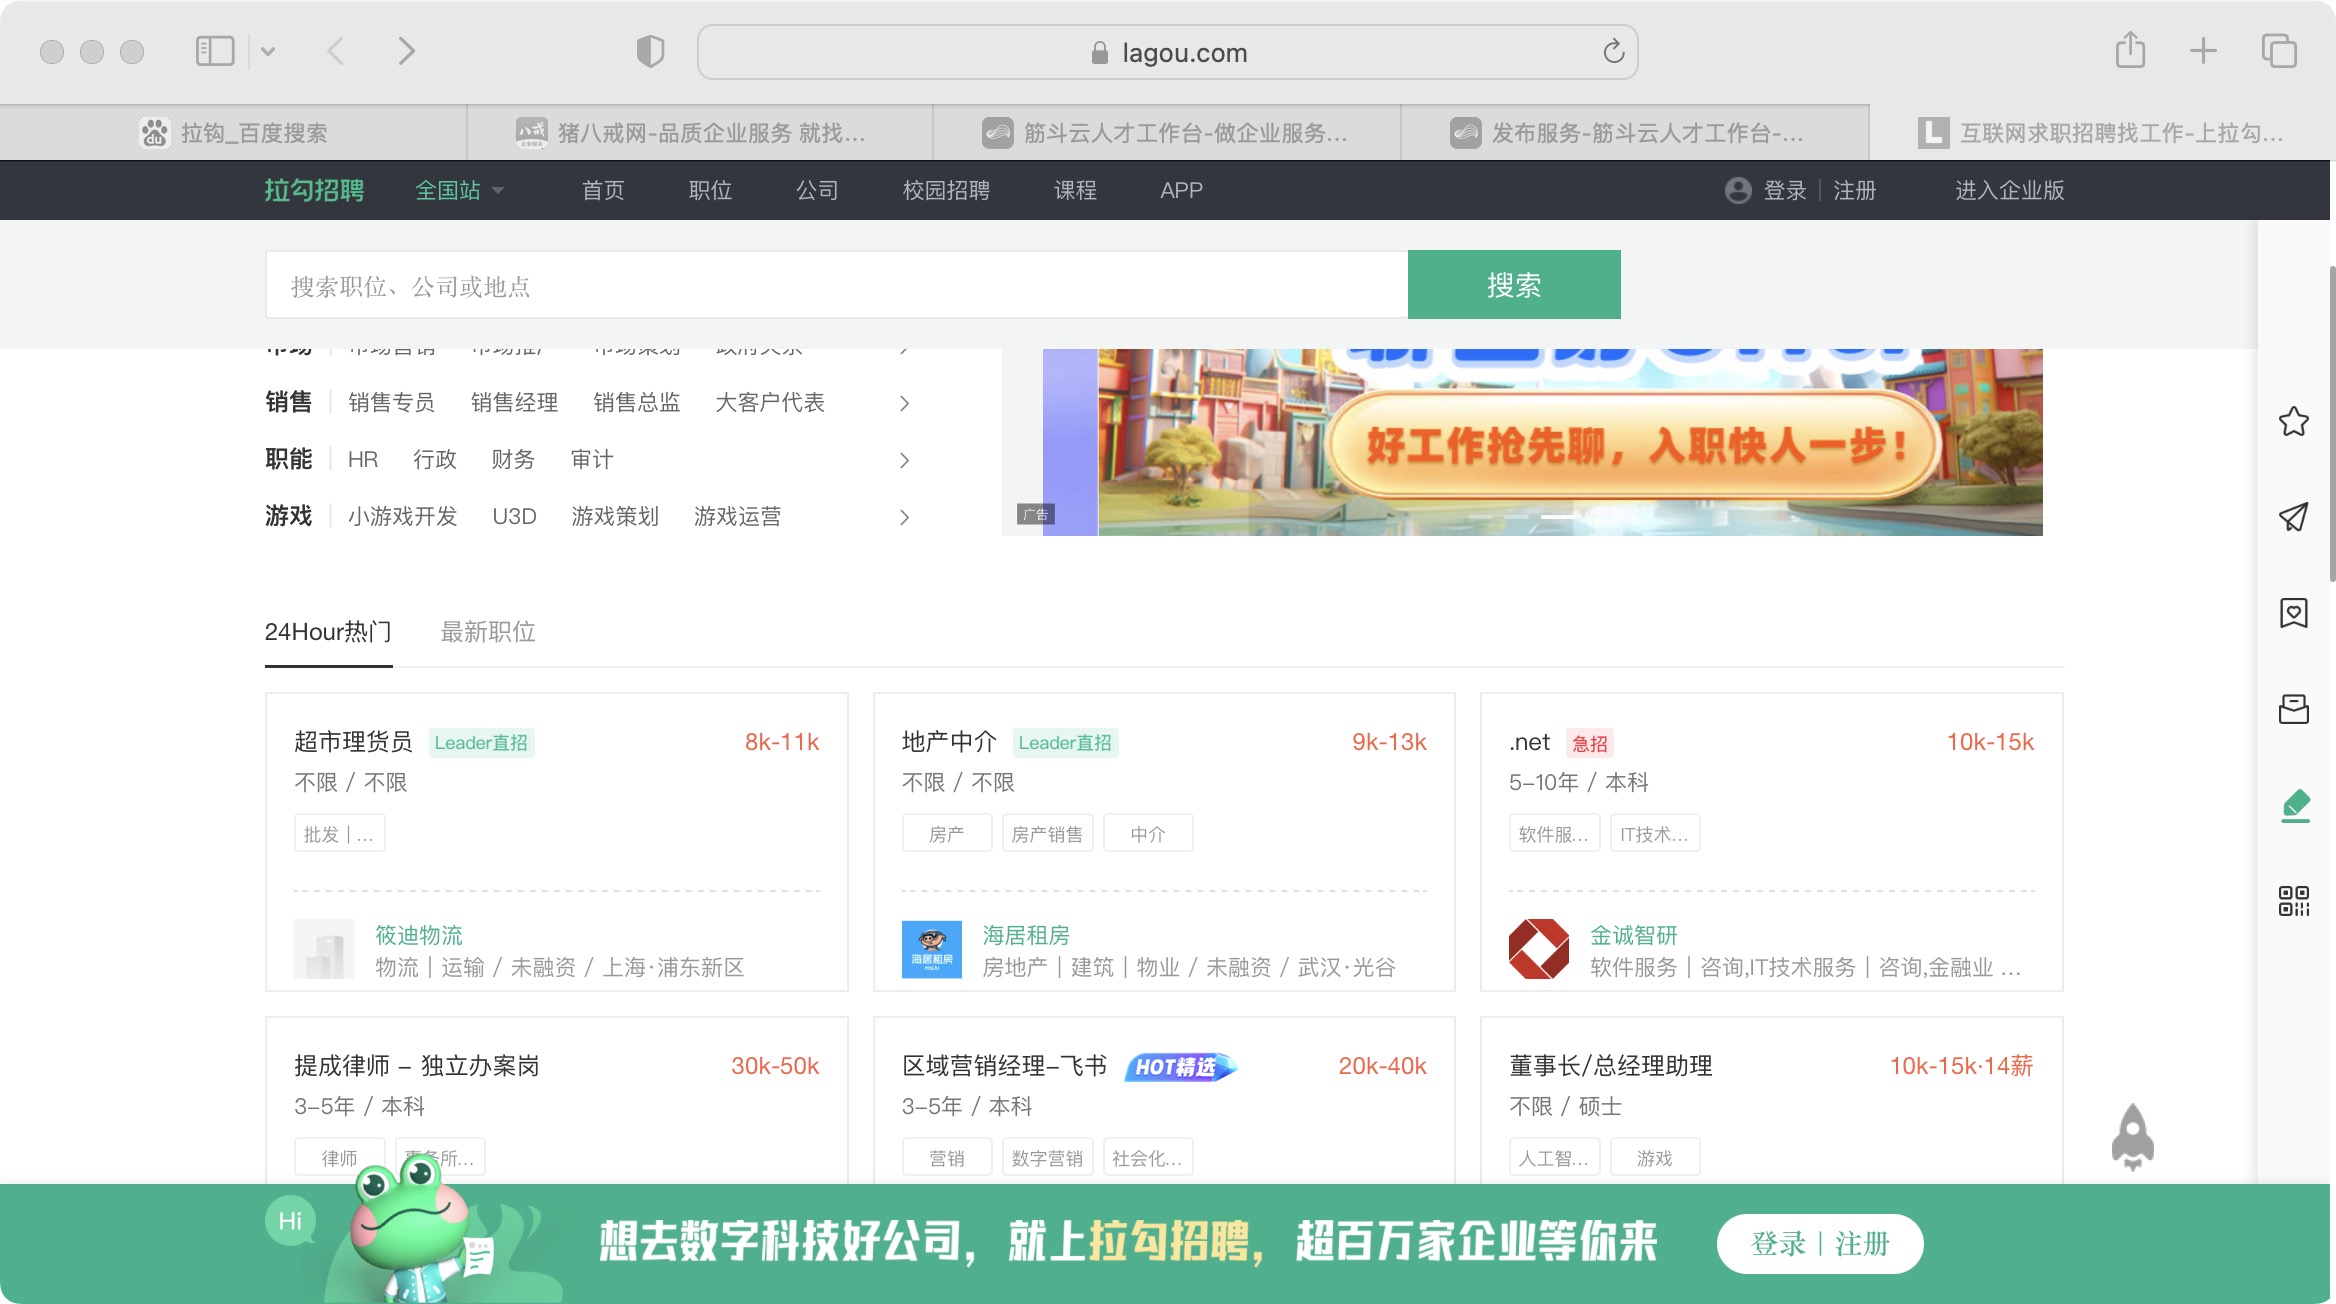Open the Share icon in Safari toolbar
Image resolution: width=2336 pixels, height=1304 pixels.
[x=2130, y=50]
